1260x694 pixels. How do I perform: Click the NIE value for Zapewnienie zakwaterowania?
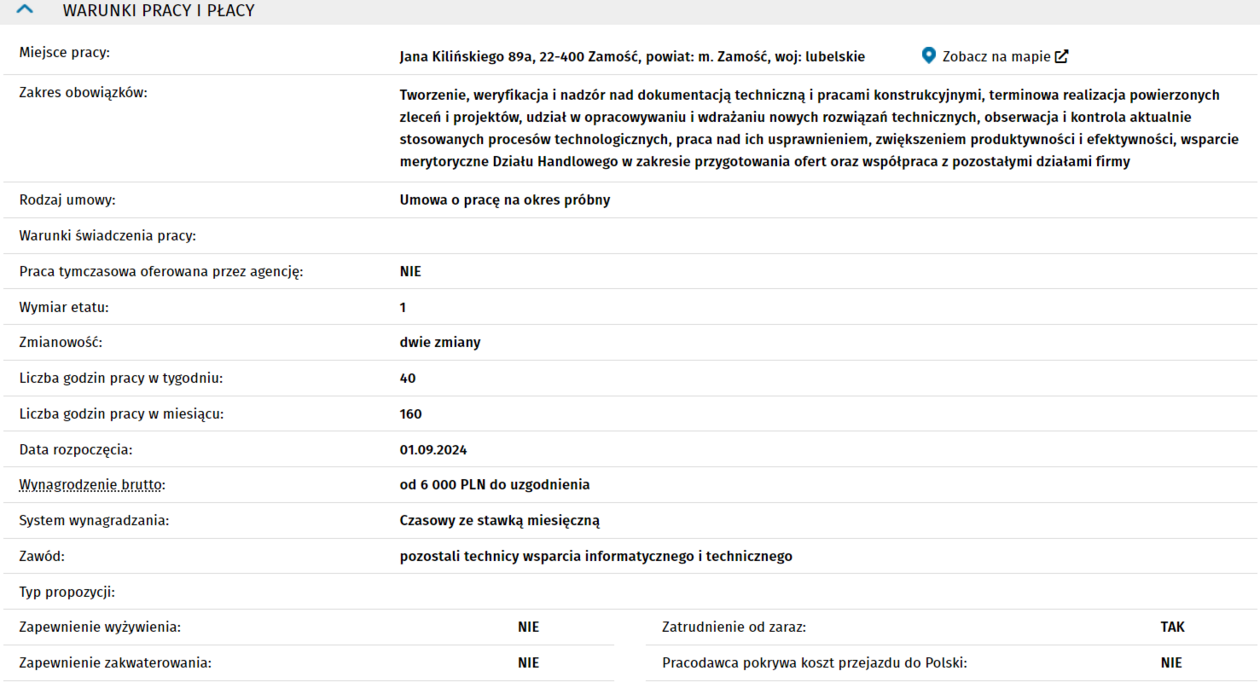coord(528,663)
